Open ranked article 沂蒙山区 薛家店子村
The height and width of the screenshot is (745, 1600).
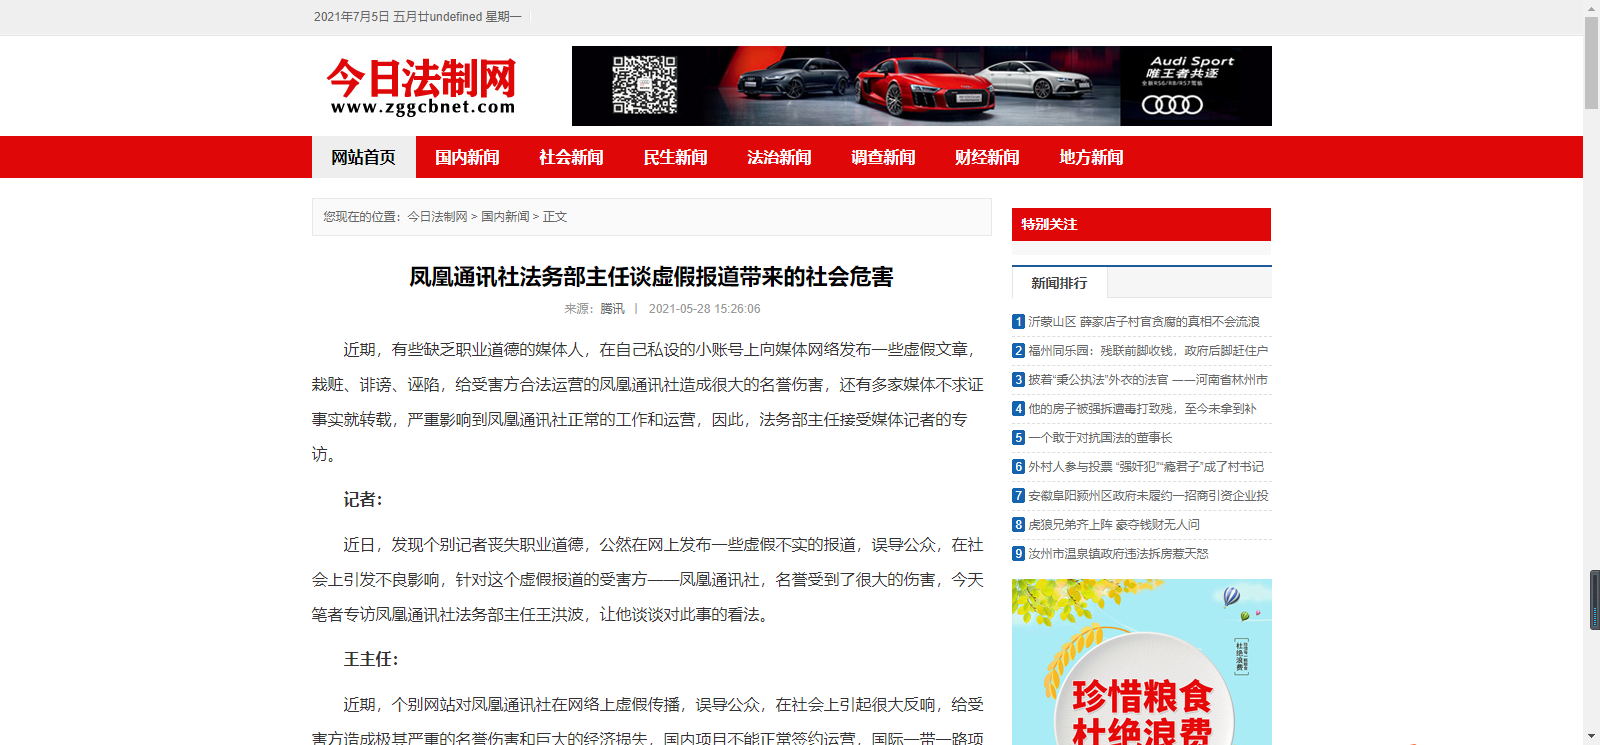coord(1144,321)
